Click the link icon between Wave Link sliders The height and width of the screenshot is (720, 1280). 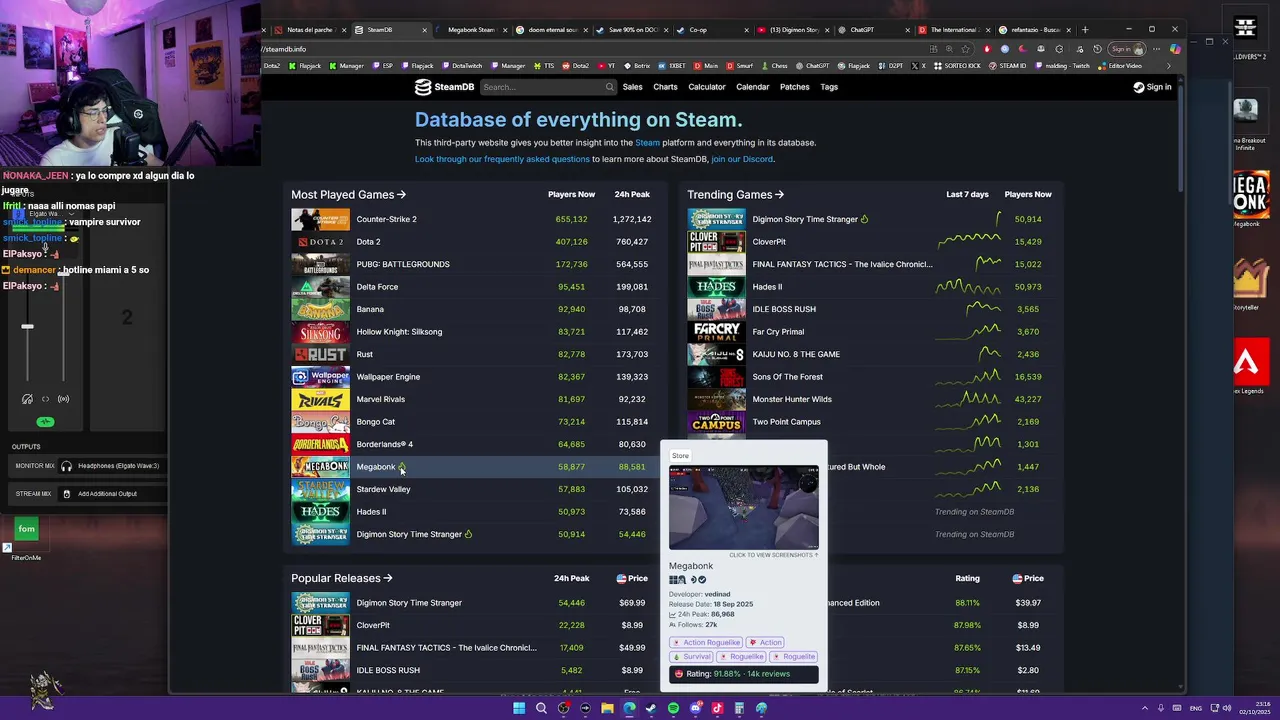[x=45, y=399]
